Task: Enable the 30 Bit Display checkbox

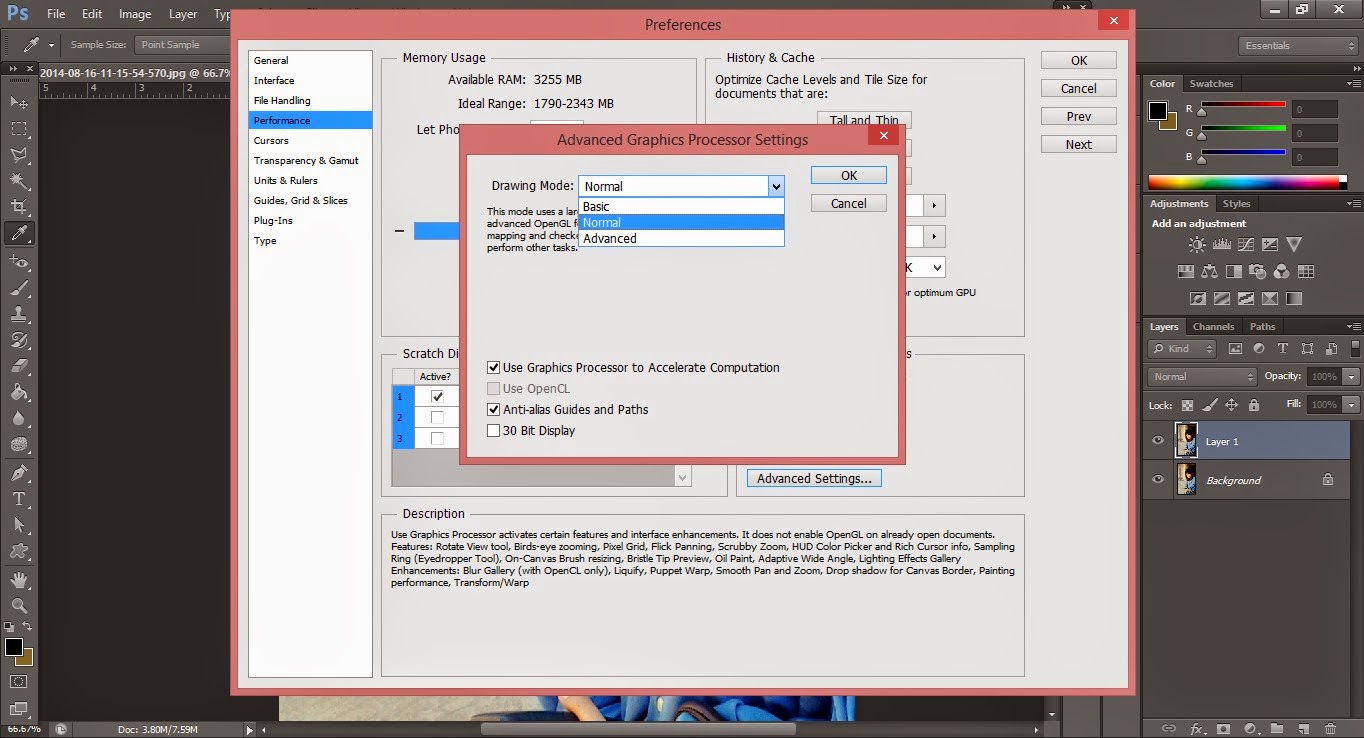Action: (493, 431)
